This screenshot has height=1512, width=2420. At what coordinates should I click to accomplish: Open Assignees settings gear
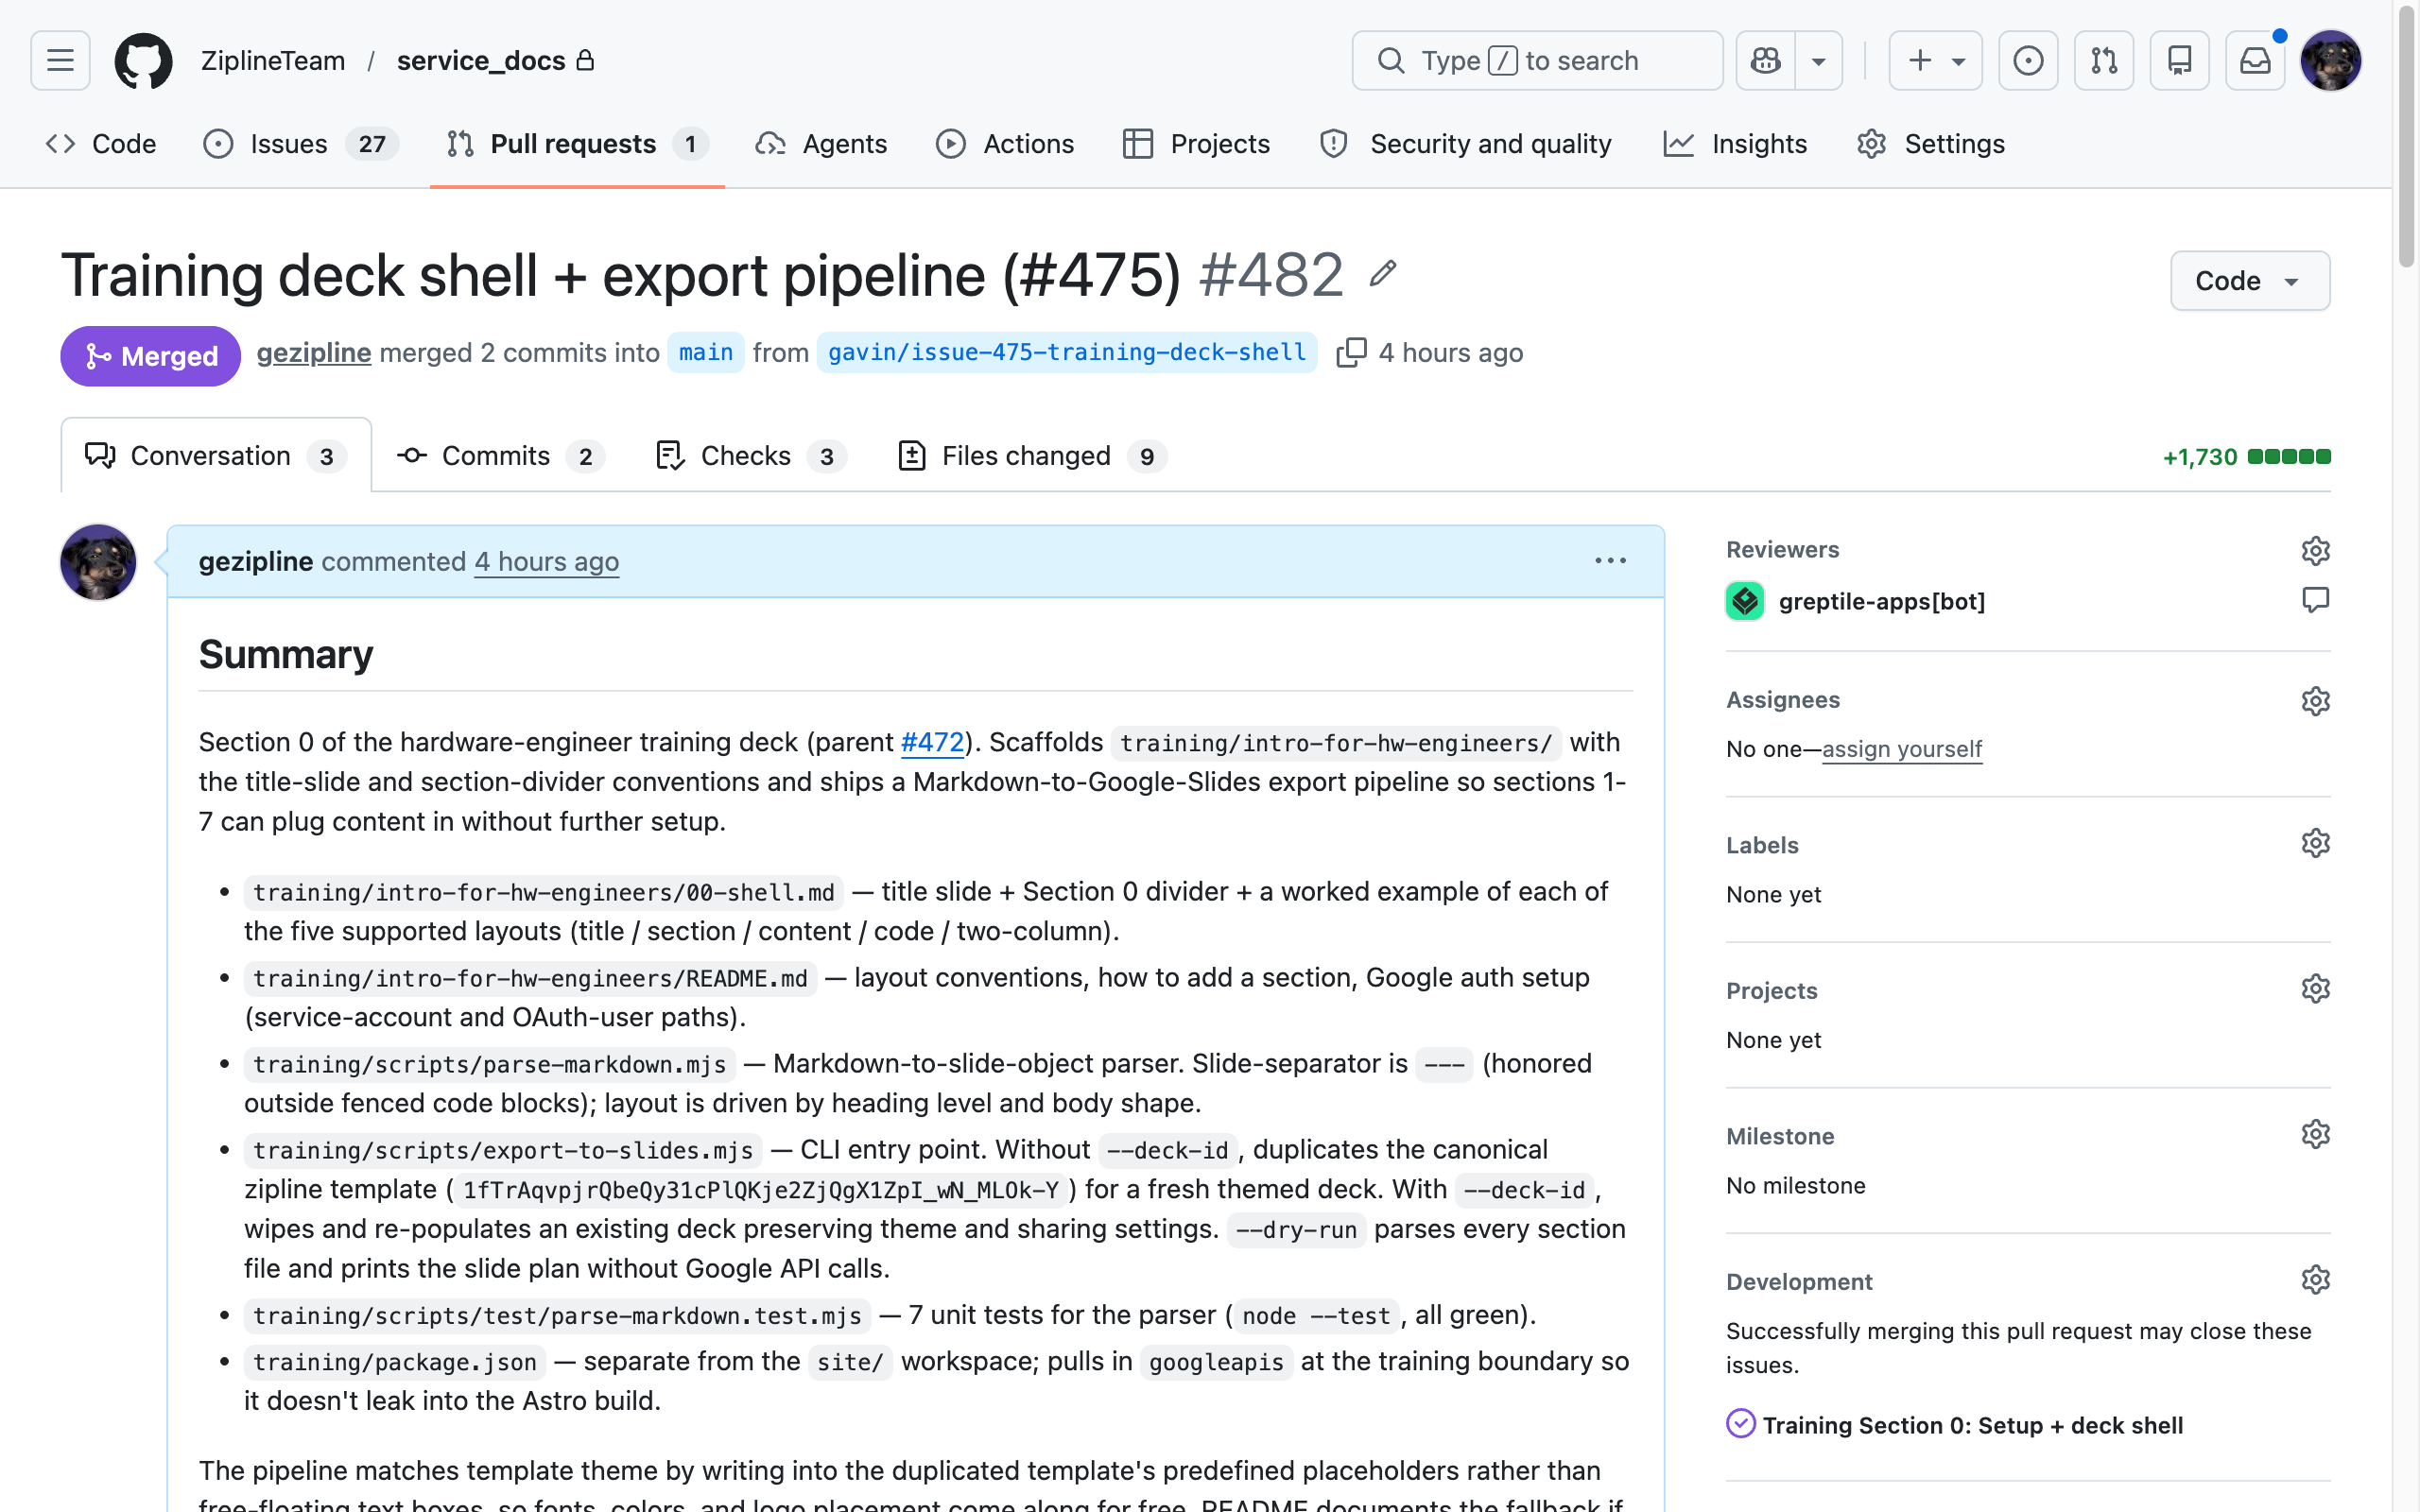coord(2315,700)
